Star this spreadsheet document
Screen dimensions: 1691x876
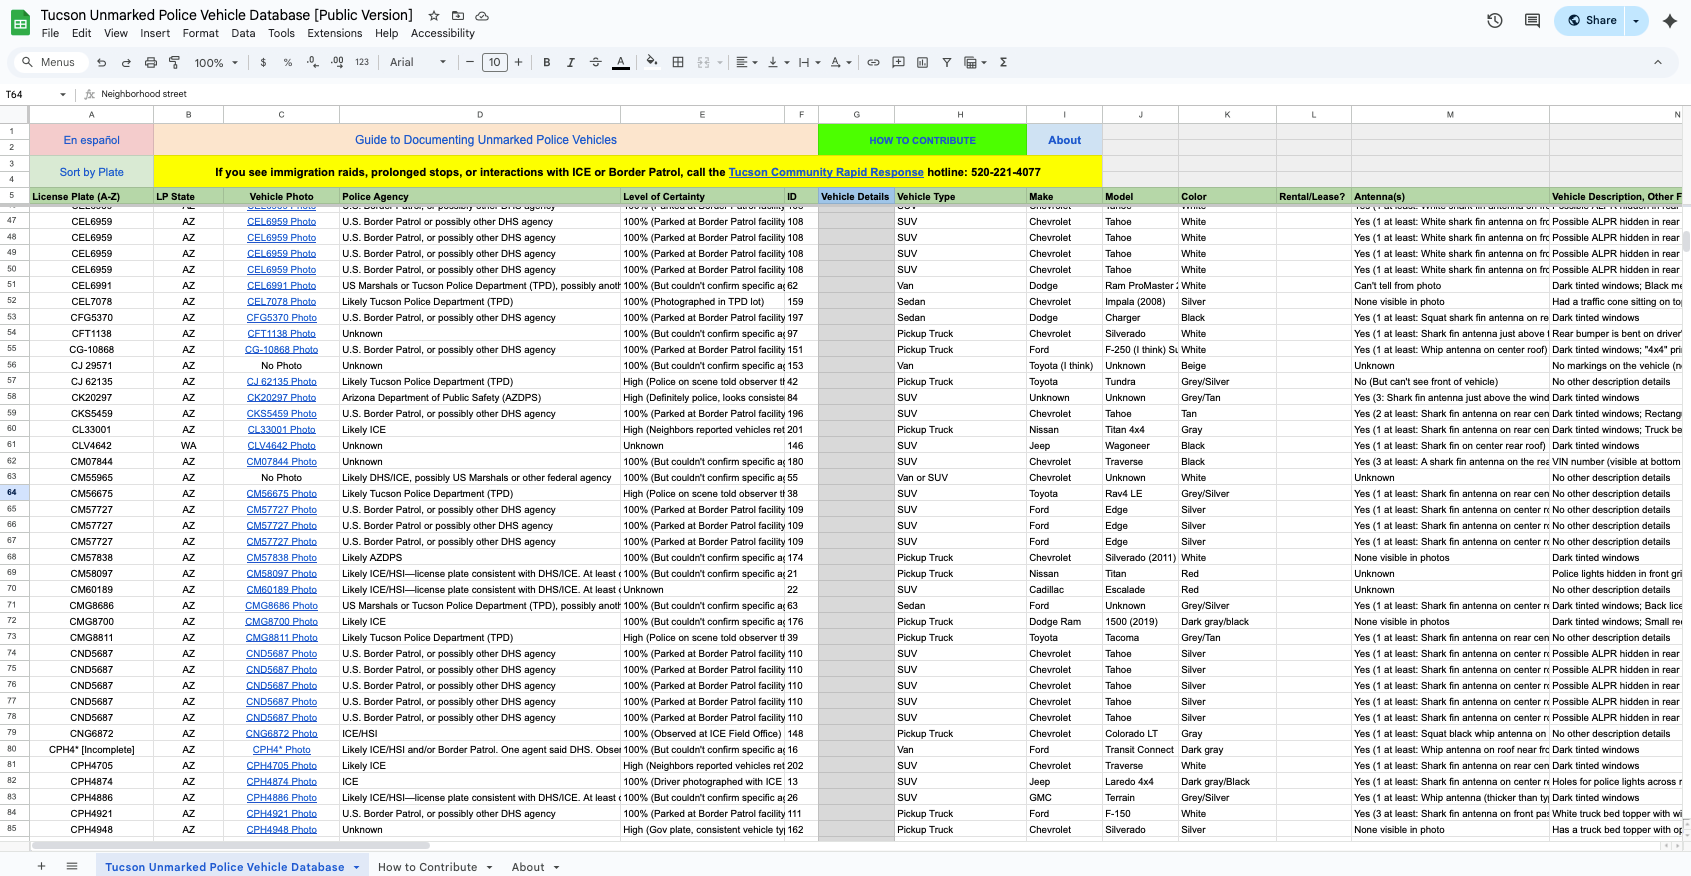434,16
